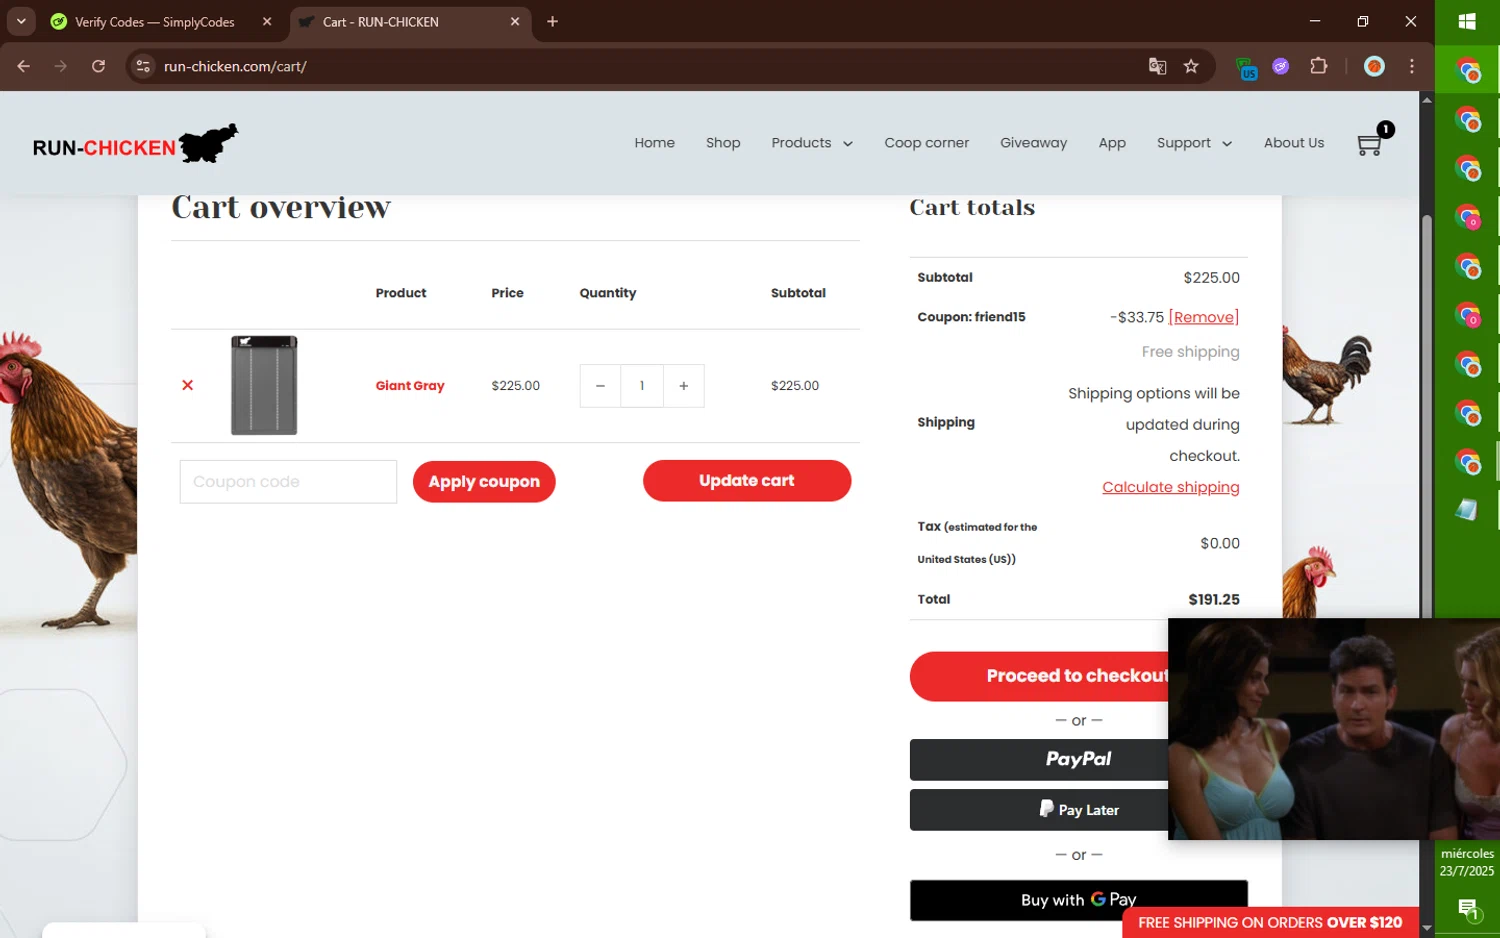Viewport: 1500px width, 938px height.
Task: Open the translate page icon
Action: coord(1157,66)
